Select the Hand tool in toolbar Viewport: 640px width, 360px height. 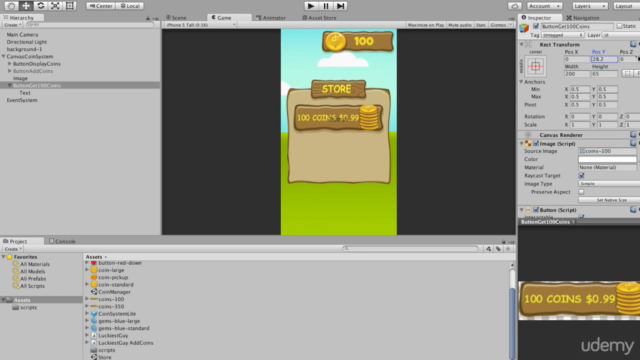(11, 6)
